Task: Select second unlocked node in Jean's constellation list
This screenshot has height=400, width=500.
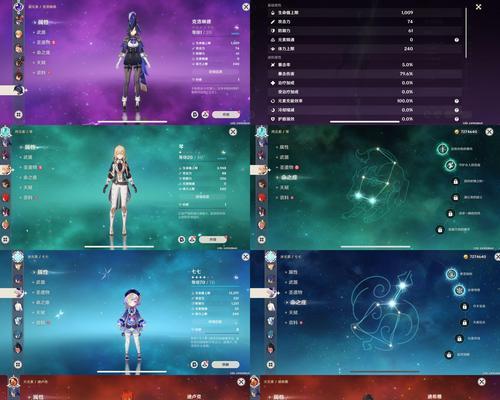Action: click(x=450, y=165)
